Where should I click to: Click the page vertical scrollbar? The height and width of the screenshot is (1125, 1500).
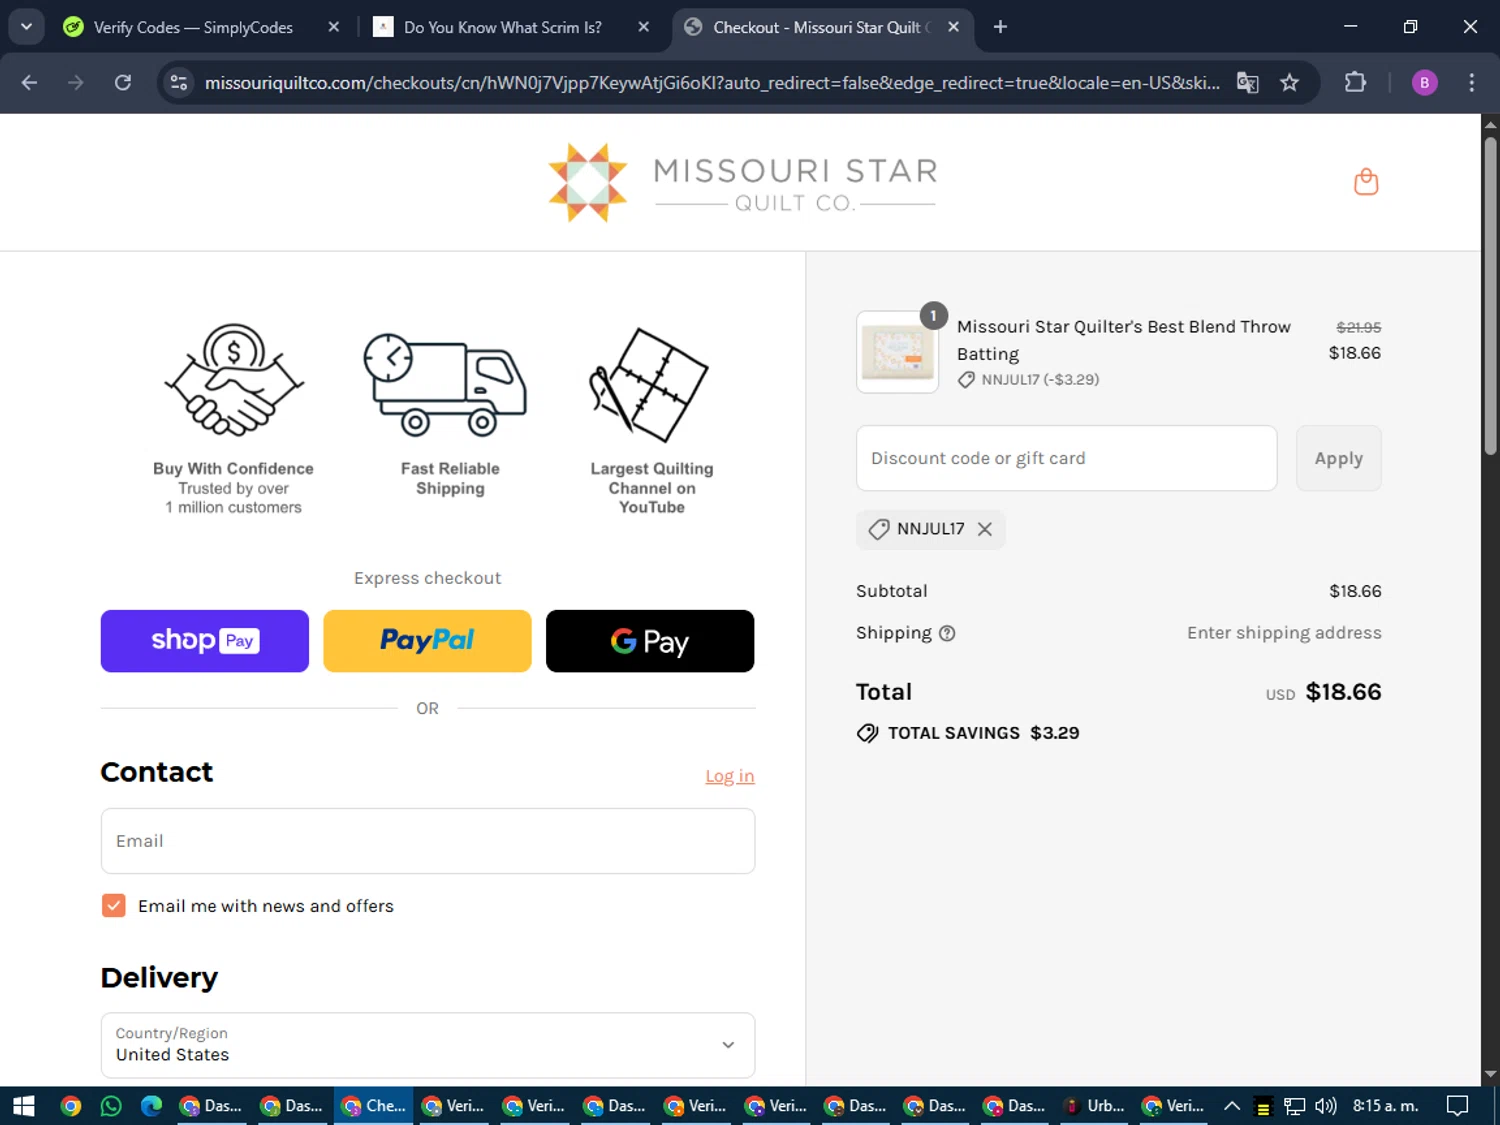pos(1490,296)
